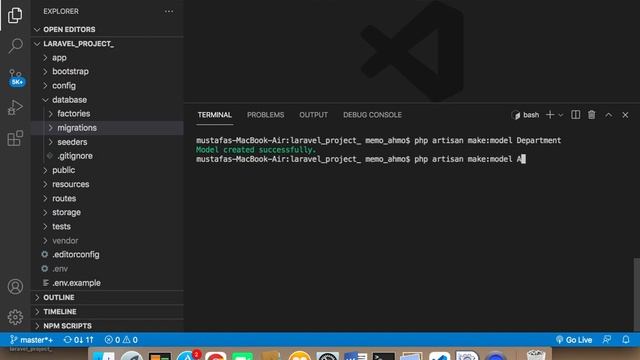Image resolution: width=640 pixels, height=360 pixels.
Task: Open Explorer more actions ellipsis
Action: tap(169, 11)
